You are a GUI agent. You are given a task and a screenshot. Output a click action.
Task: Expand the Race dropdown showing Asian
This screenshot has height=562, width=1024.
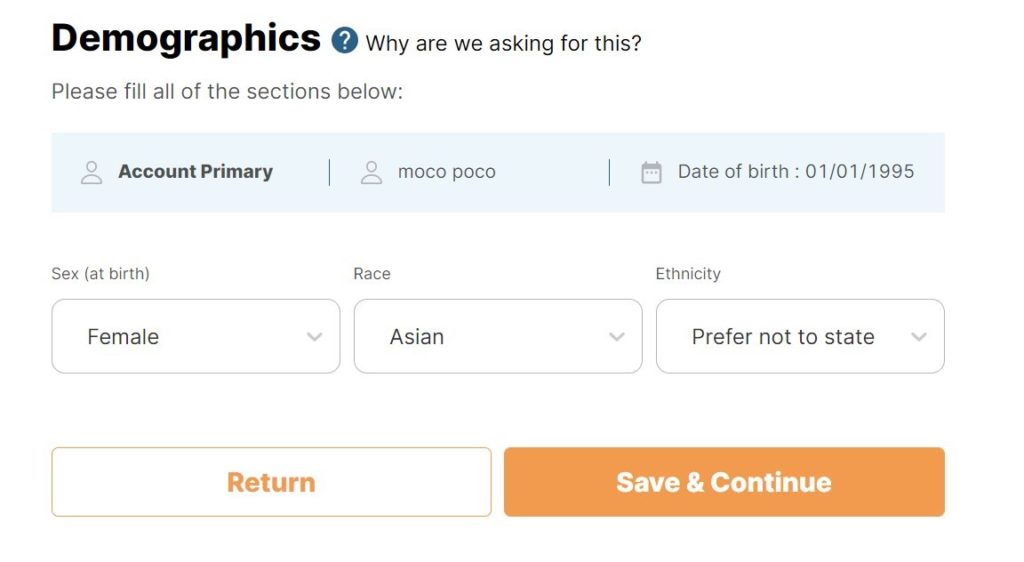pyautogui.click(x=497, y=336)
